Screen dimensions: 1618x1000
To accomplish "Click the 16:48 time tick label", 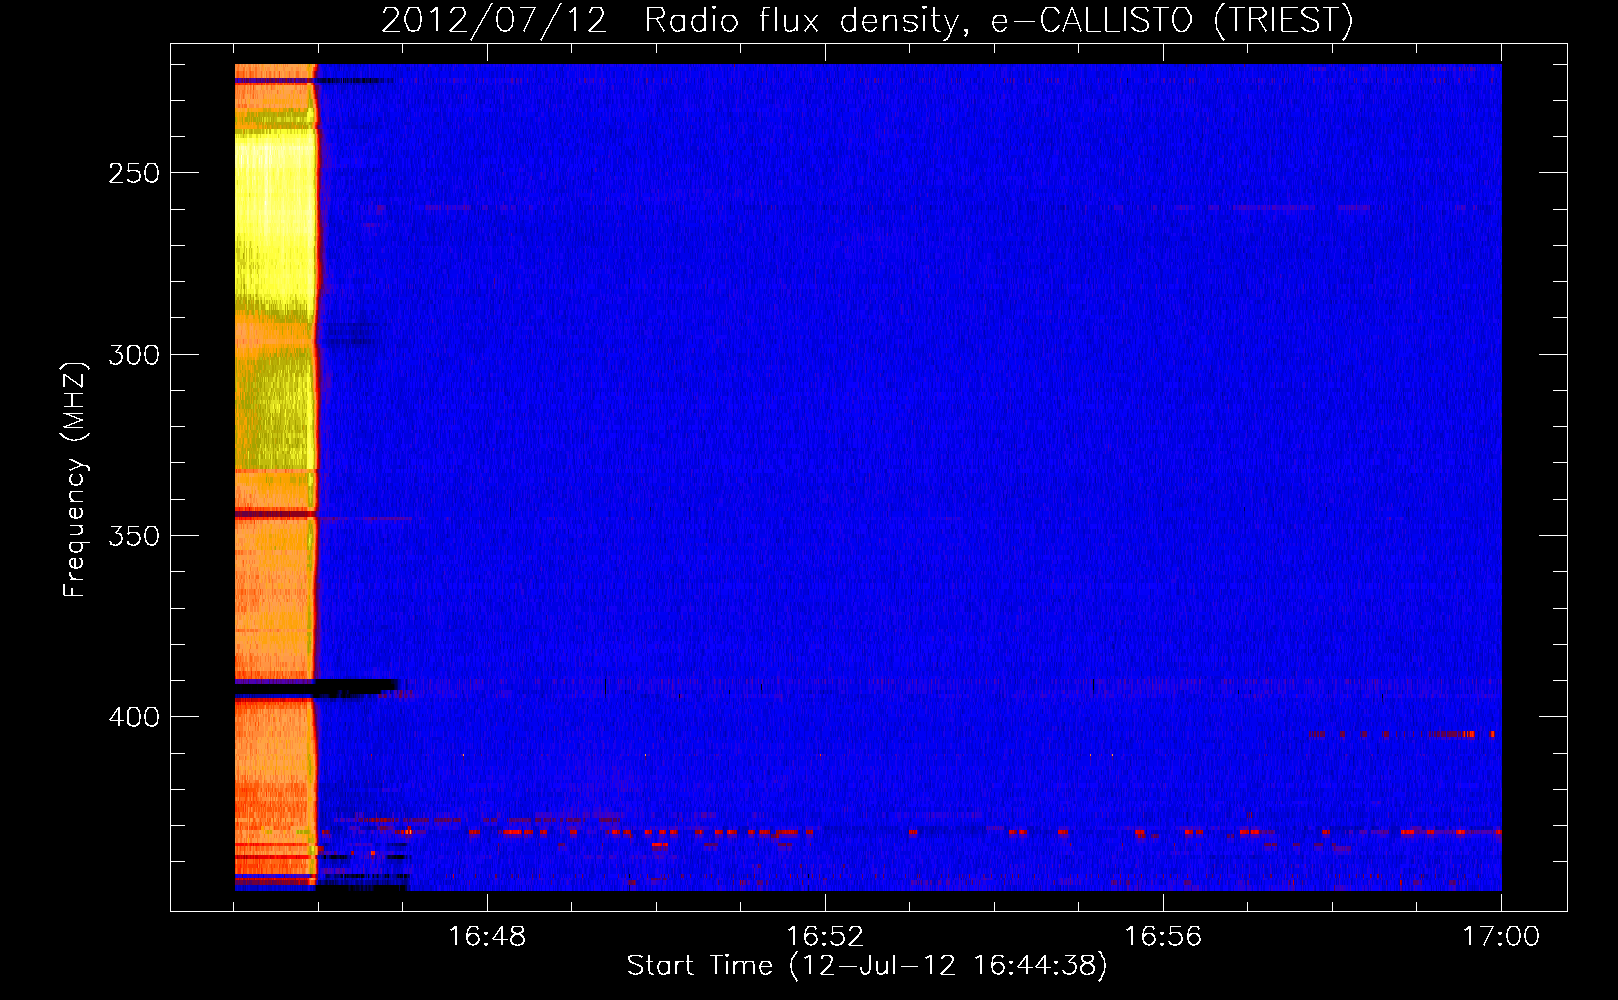I will pos(487,937).
